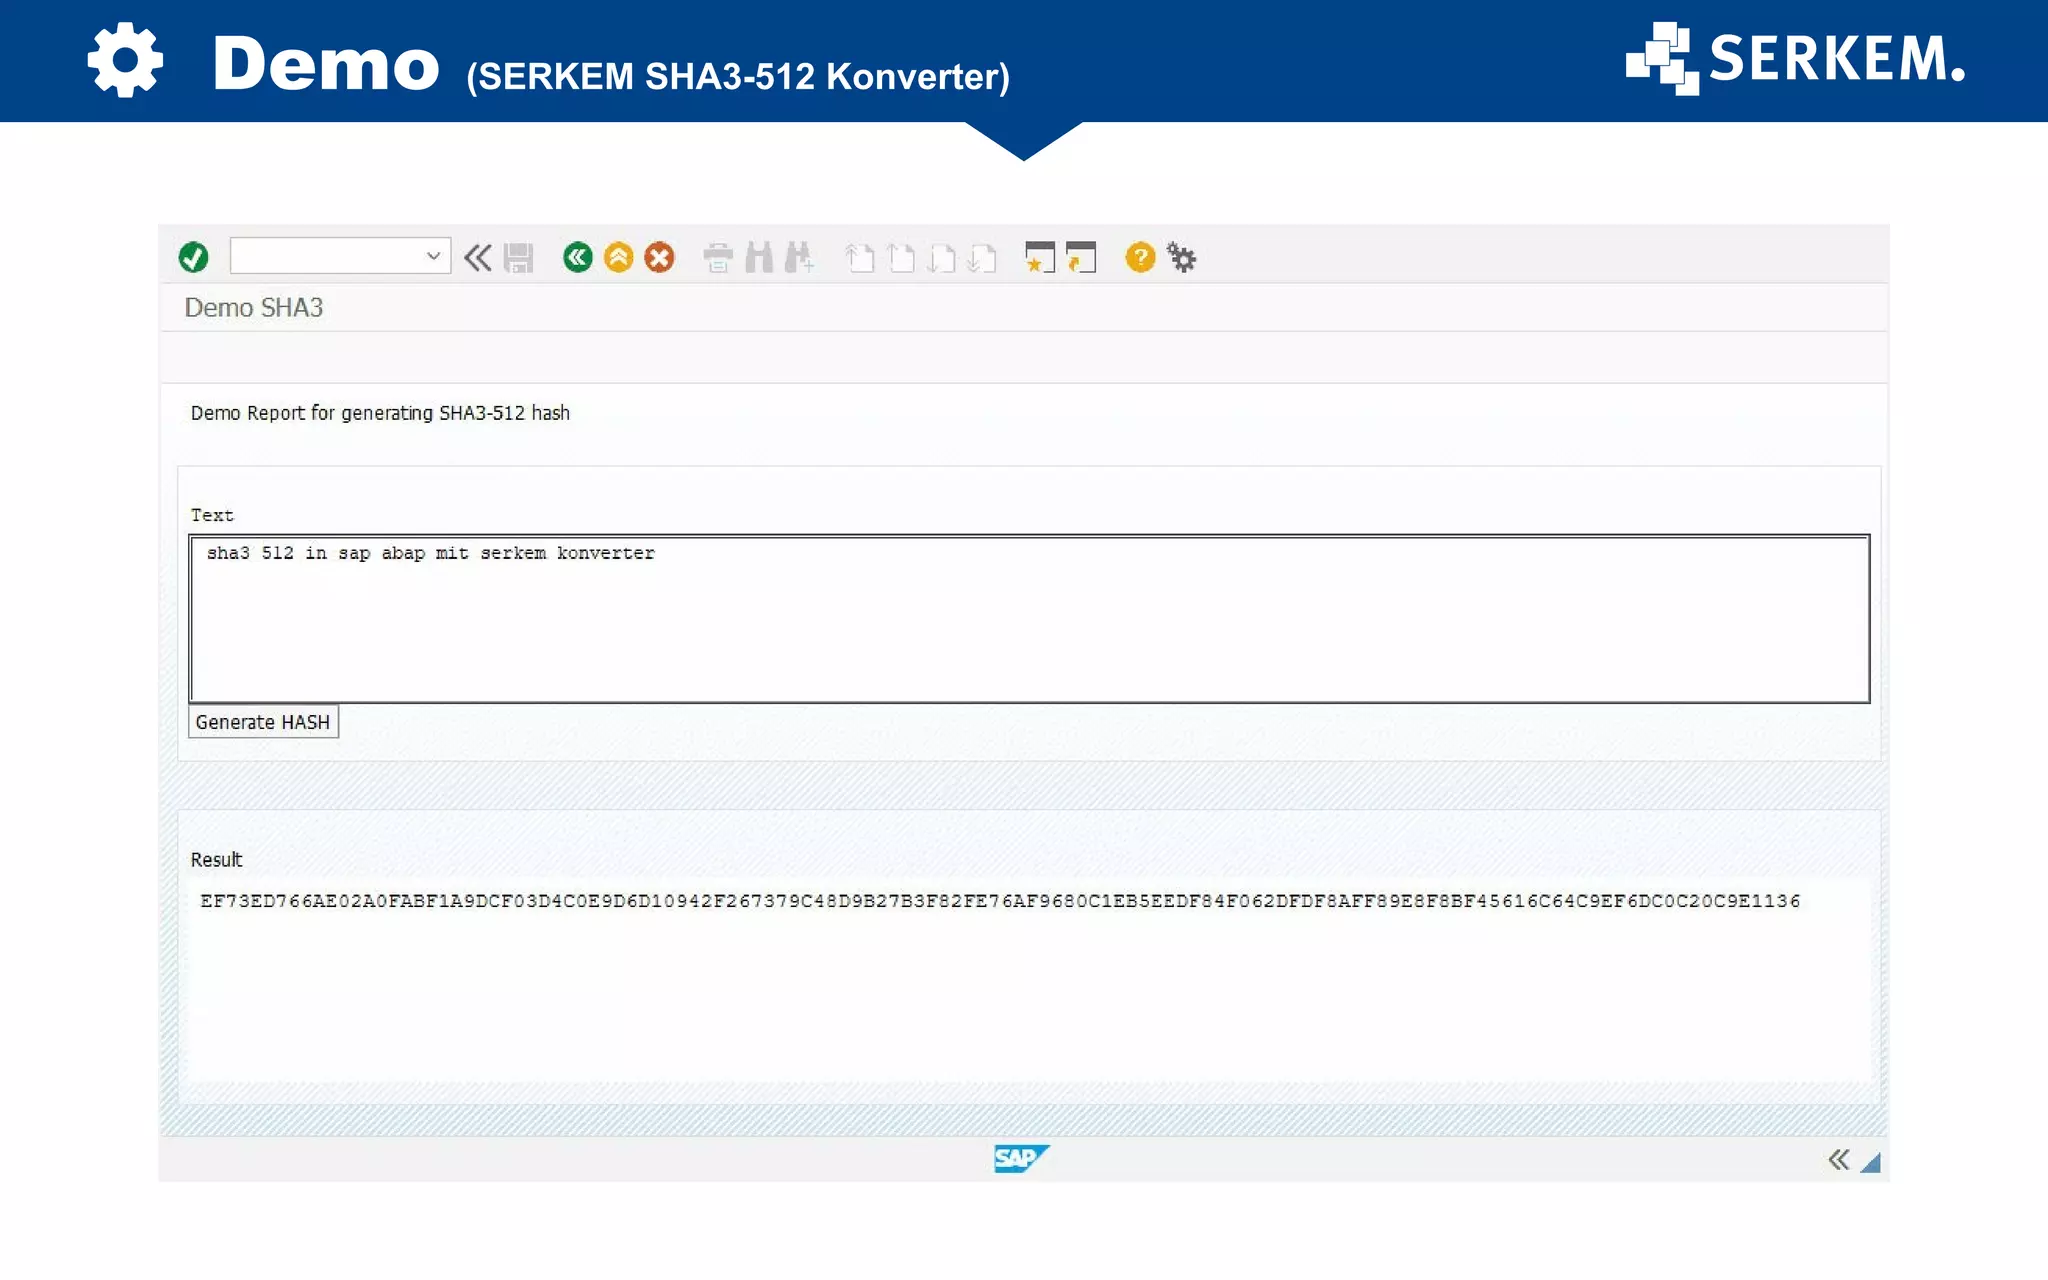
Task: Go to the First Page icon
Action: pos(859,257)
